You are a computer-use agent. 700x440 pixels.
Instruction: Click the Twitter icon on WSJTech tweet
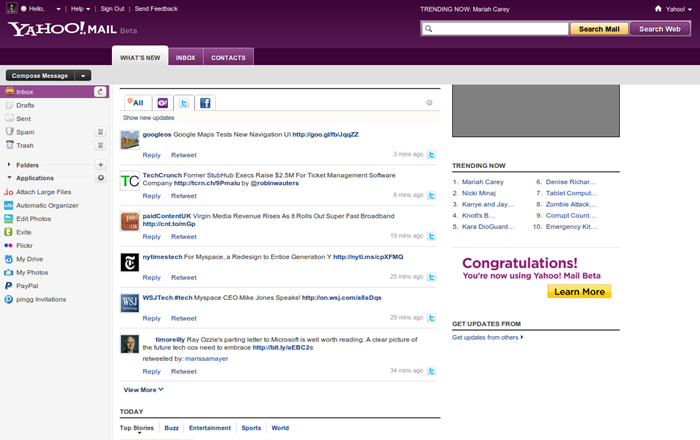[x=431, y=318]
